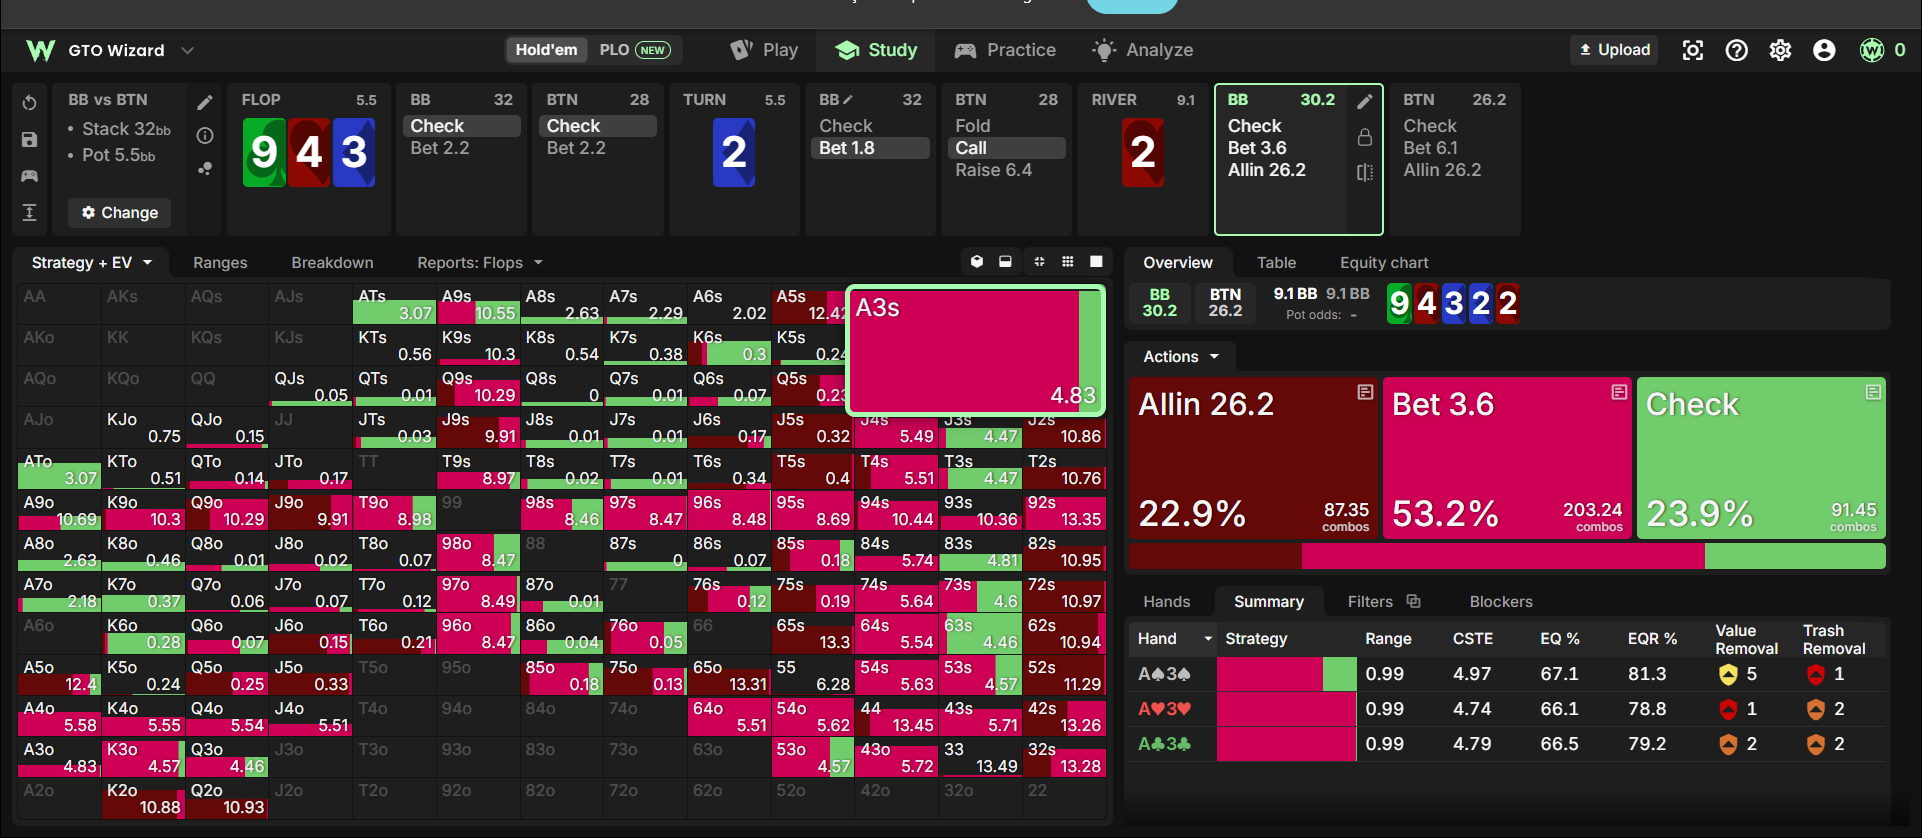
Task: Click the collapse height icon in left sidebar
Action: coord(29,212)
